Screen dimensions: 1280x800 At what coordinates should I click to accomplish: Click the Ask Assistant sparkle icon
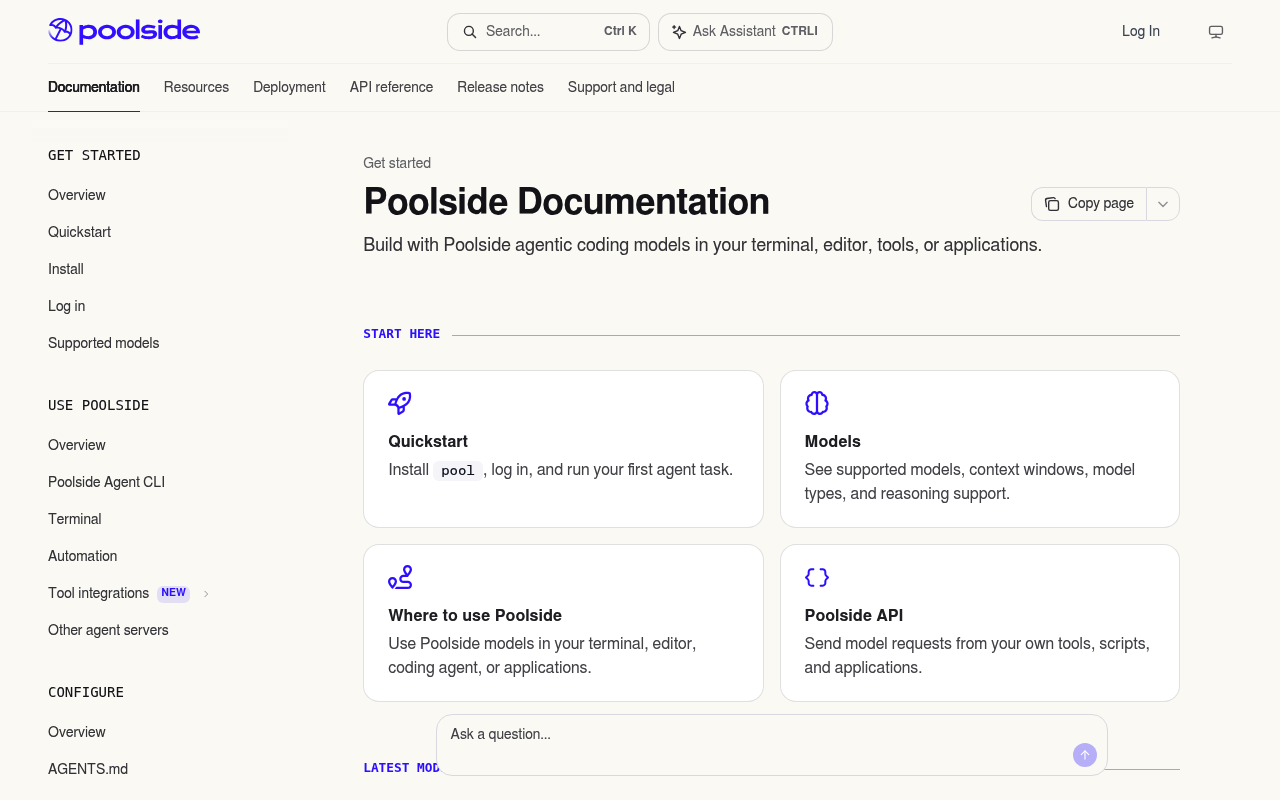[679, 32]
